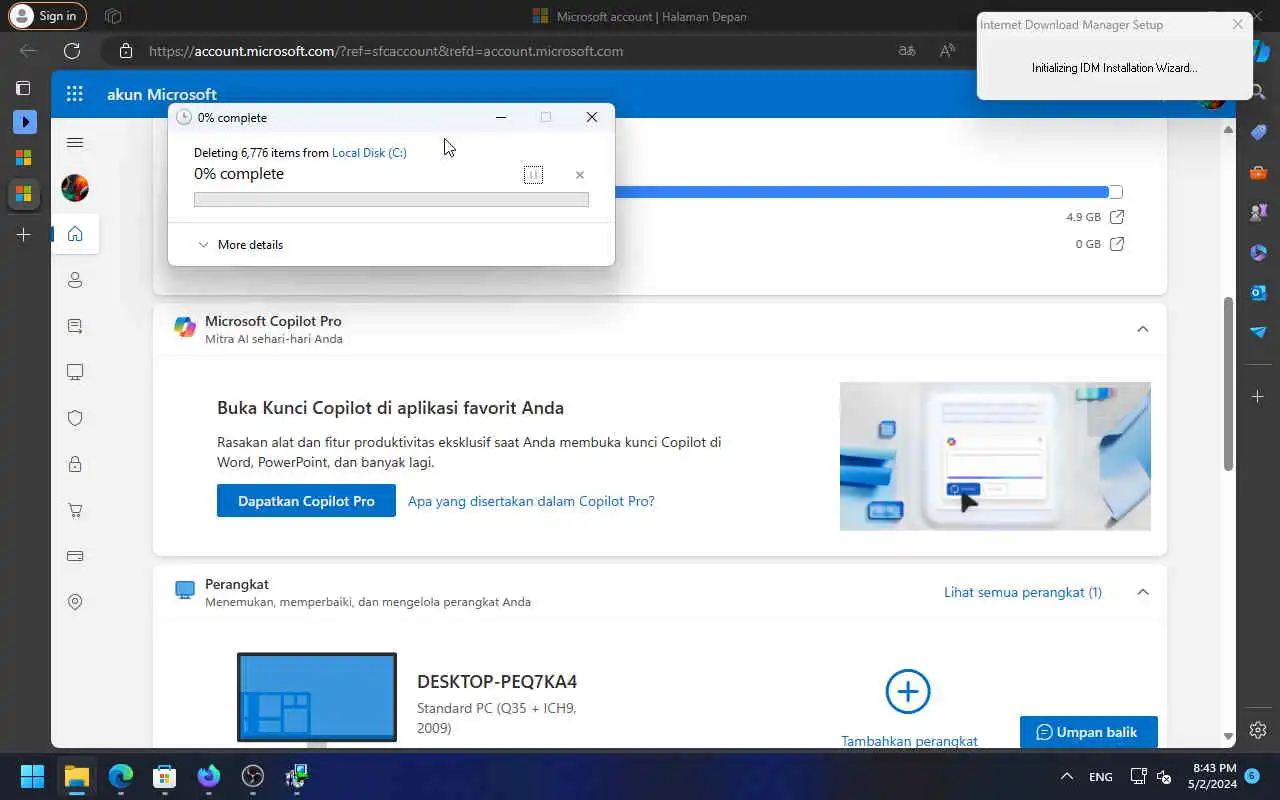
Task: Click the add device plus circle
Action: [x=908, y=691]
